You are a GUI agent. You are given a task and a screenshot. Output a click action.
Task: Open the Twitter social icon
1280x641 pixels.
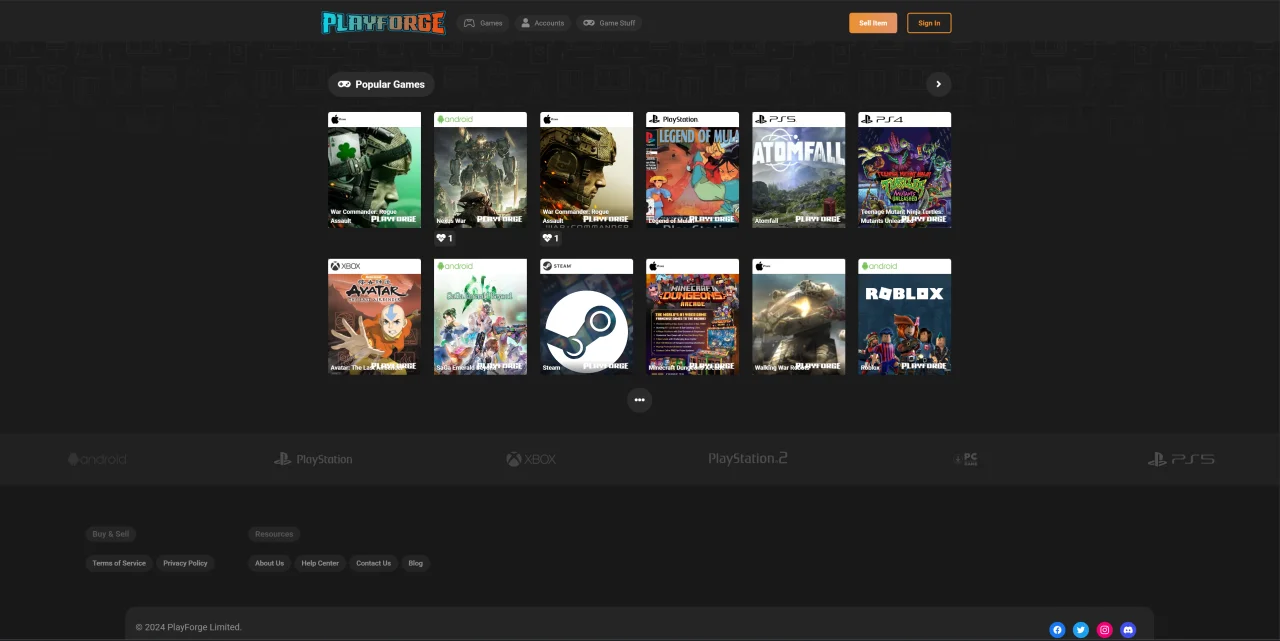pyautogui.click(x=1081, y=629)
